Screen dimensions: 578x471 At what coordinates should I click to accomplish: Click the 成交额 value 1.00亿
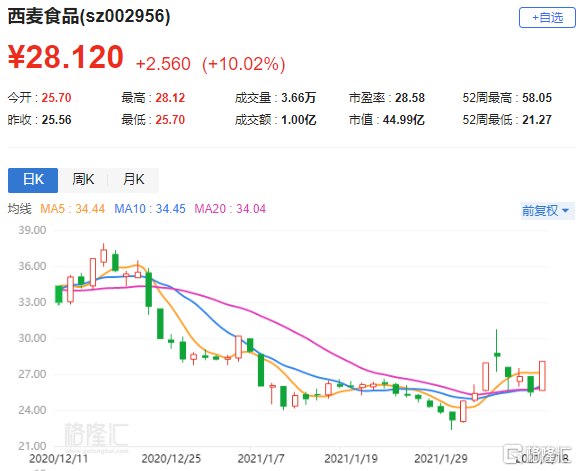point(299,120)
